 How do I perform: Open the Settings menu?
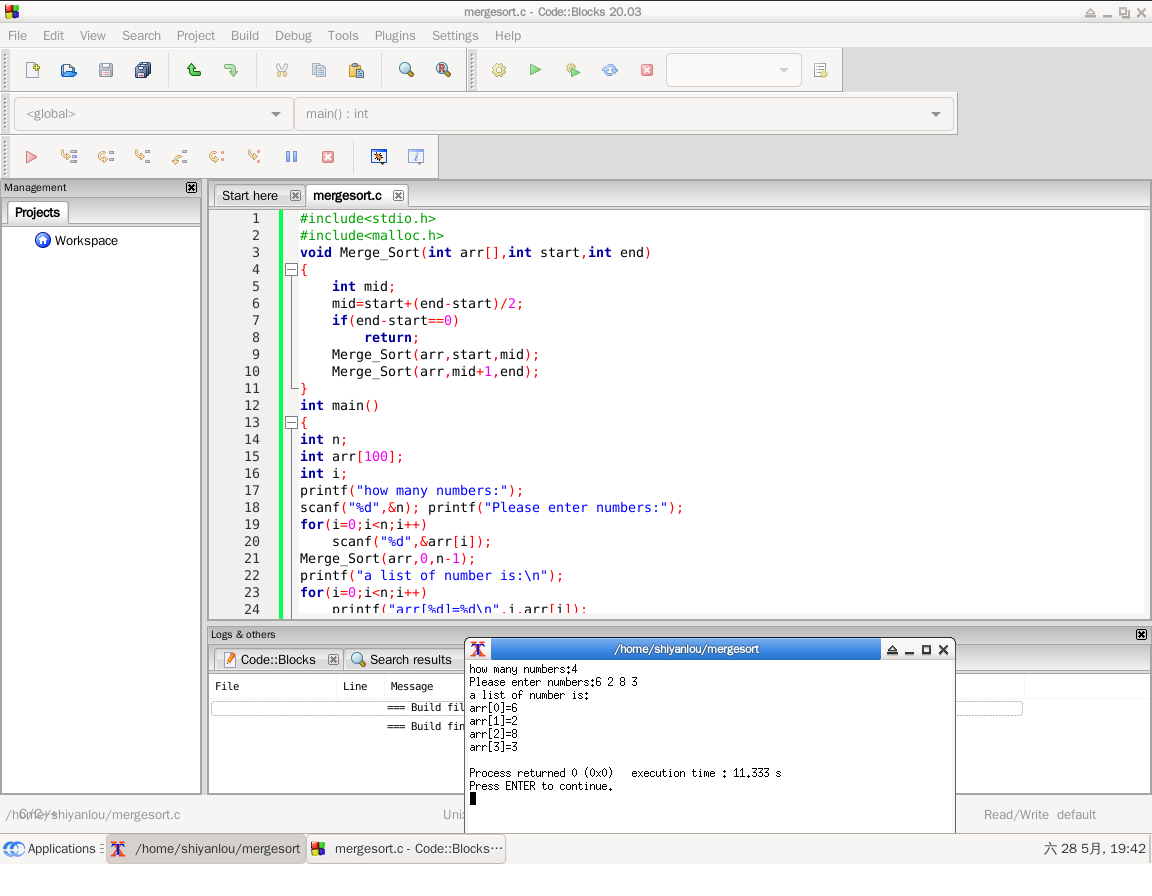click(x=455, y=35)
